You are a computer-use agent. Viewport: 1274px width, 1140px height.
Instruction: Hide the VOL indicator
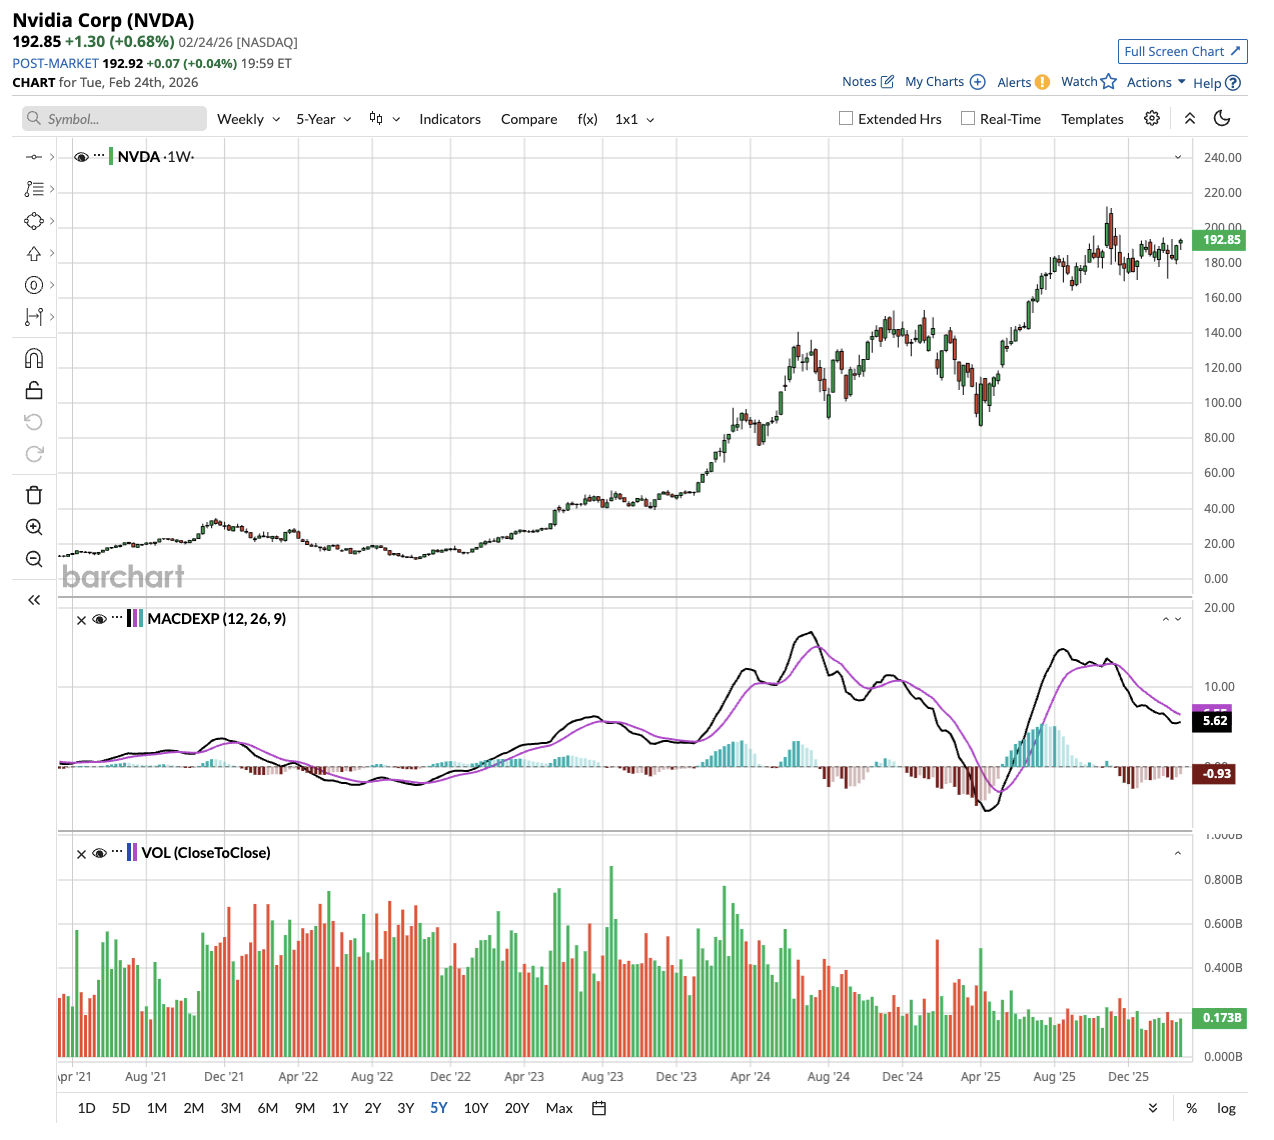coord(99,853)
